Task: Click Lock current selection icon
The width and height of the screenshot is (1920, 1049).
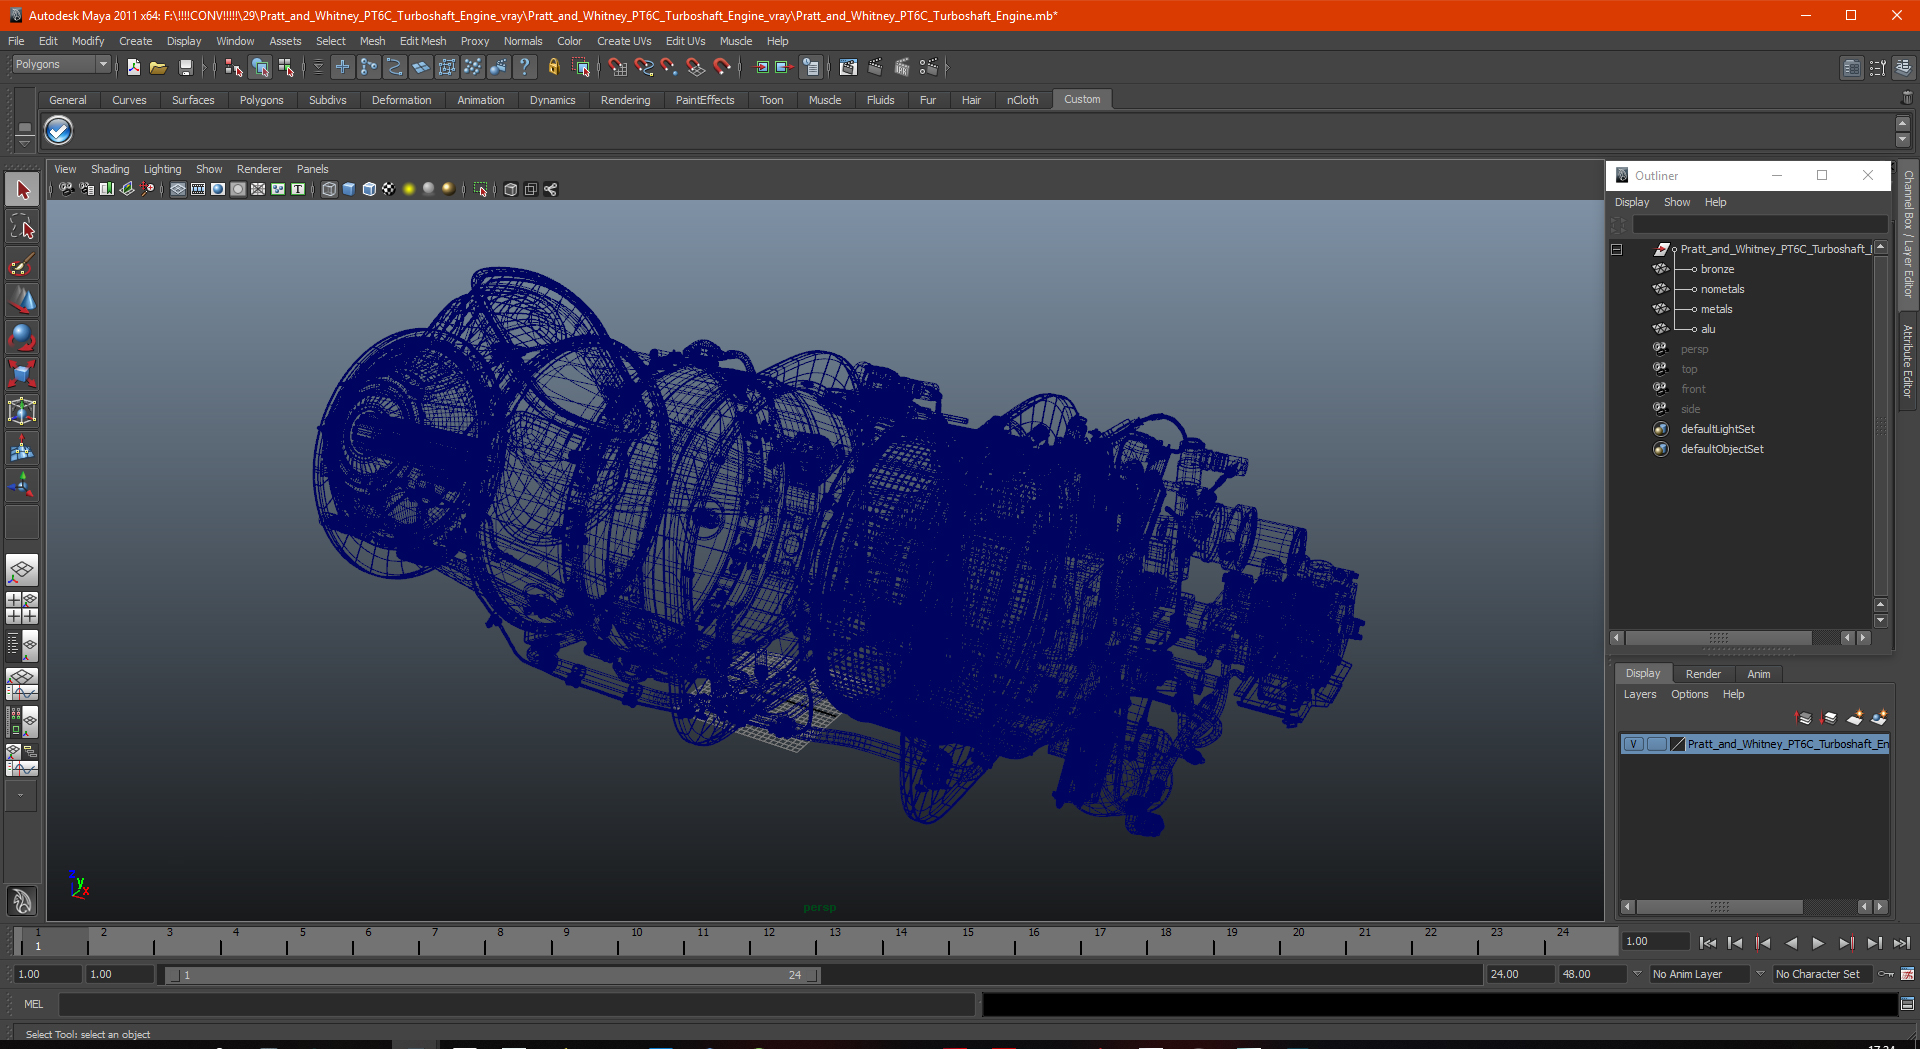Action: click(x=553, y=67)
